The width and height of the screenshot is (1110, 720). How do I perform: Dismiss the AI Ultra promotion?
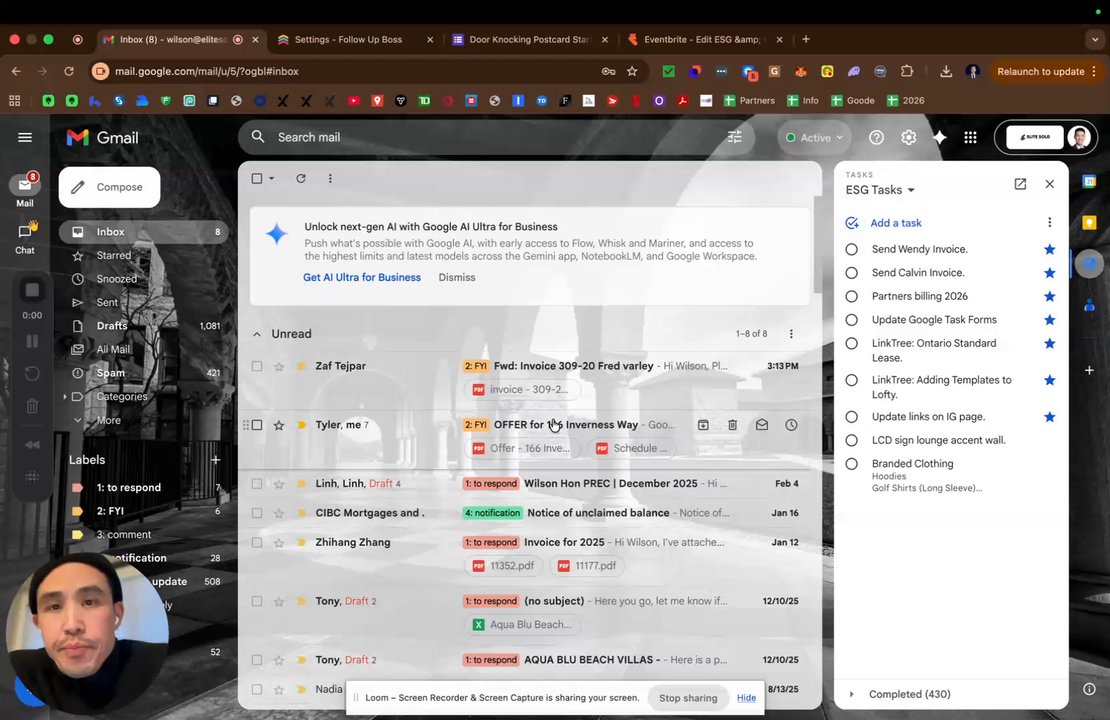457,278
